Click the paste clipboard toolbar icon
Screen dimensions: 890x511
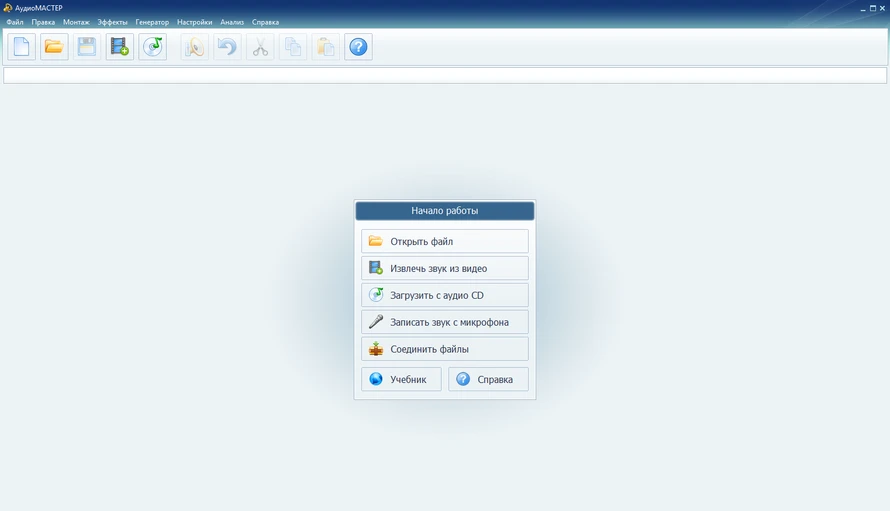tap(326, 46)
